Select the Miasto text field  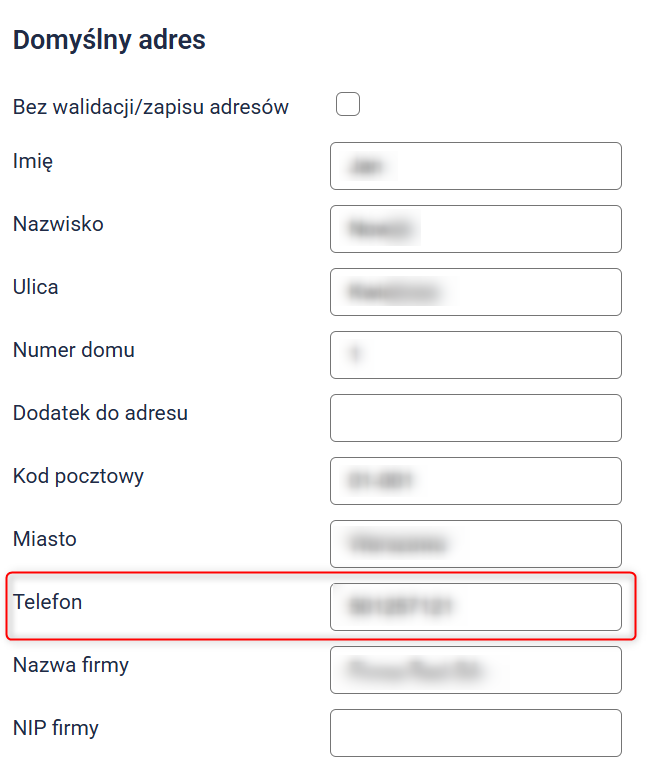(475, 544)
